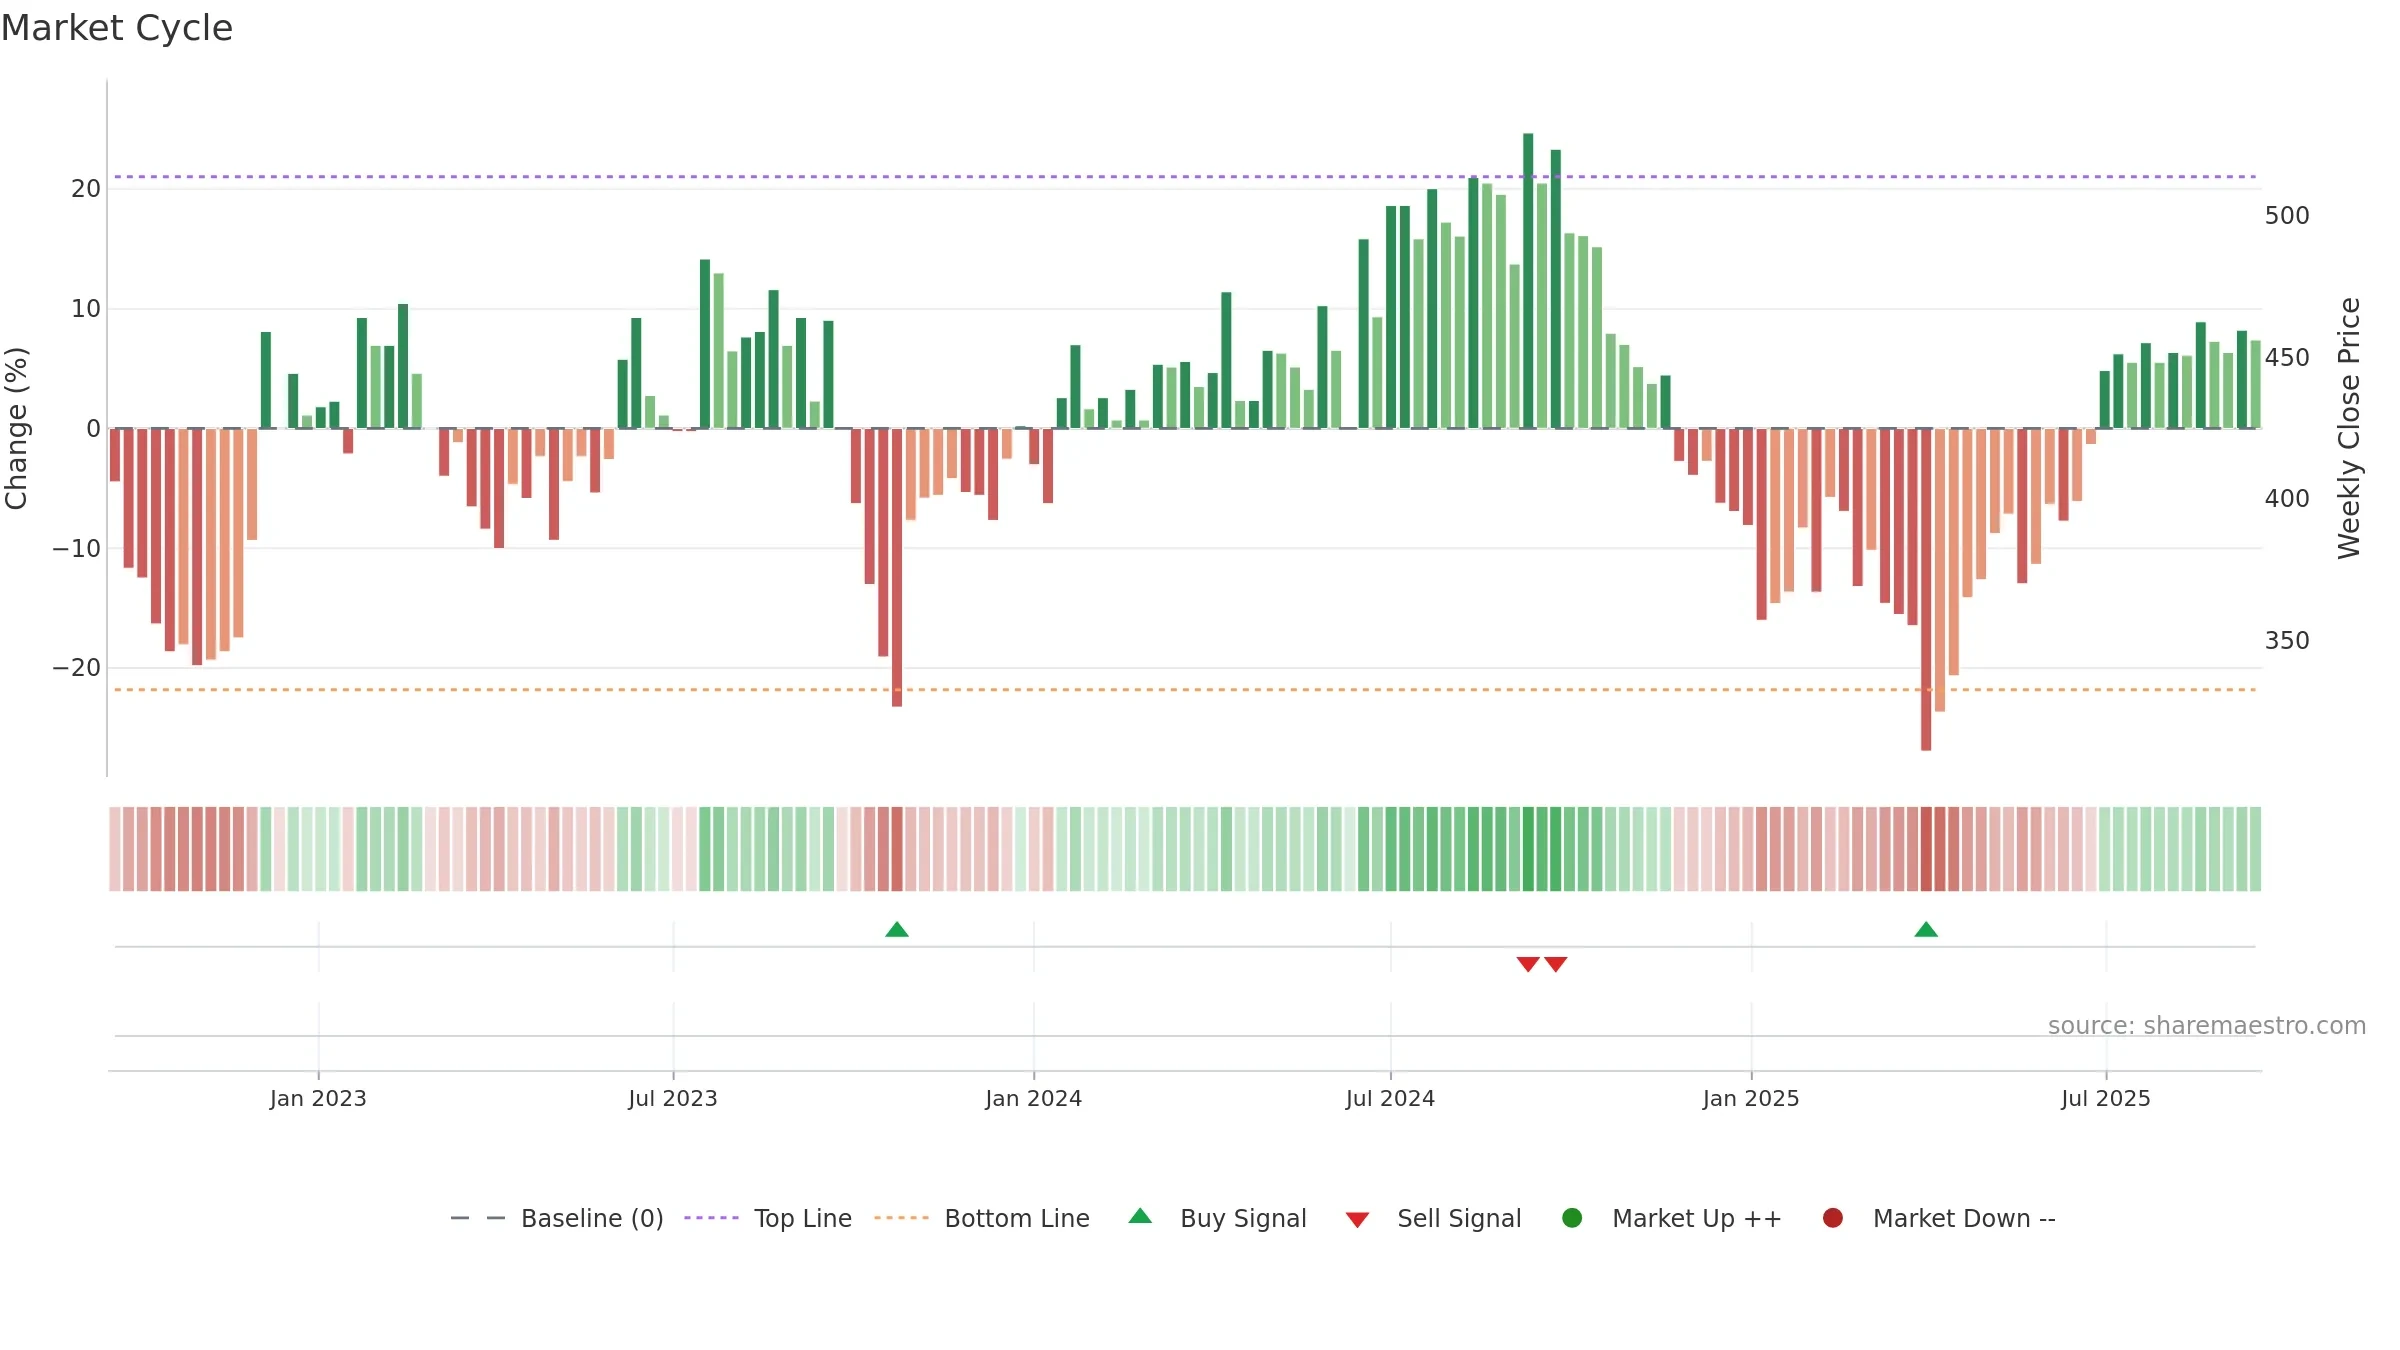This screenshot has width=2400, height=1350.
Task: Click the purple dotted Top Line legend swatch
Action: point(711,1218)
